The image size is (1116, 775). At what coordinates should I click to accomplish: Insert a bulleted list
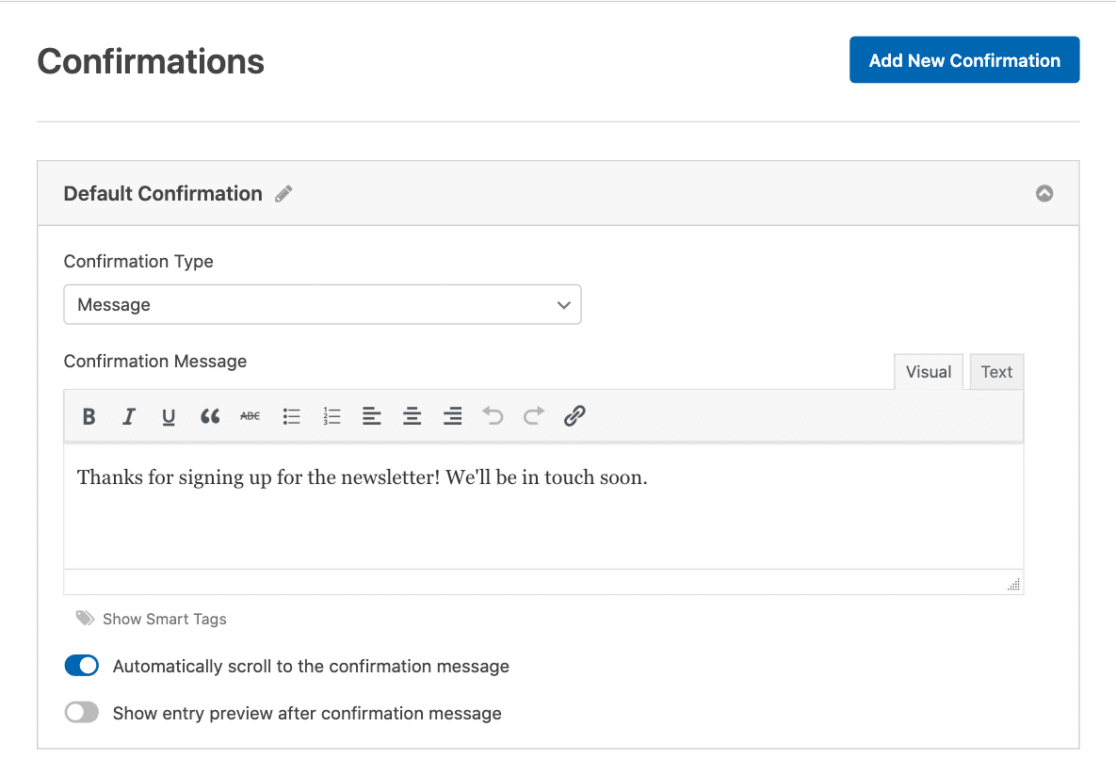291,416
